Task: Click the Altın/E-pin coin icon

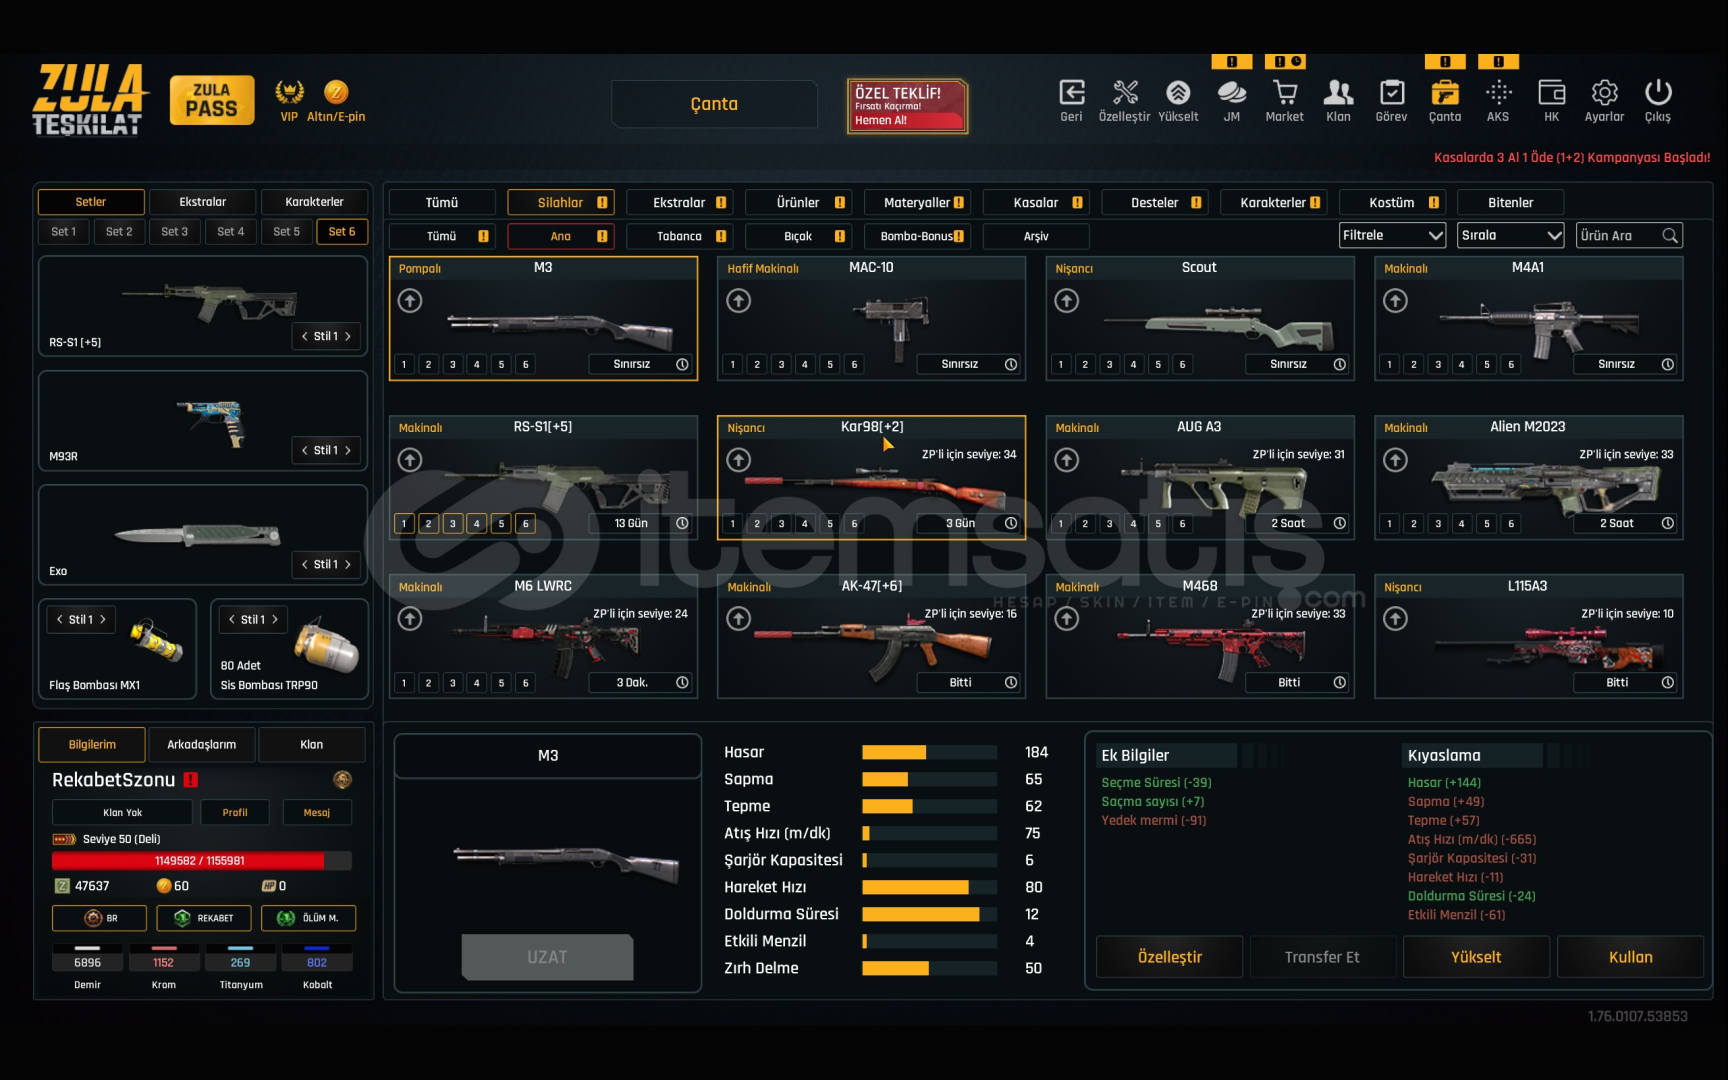Action: 336,93
